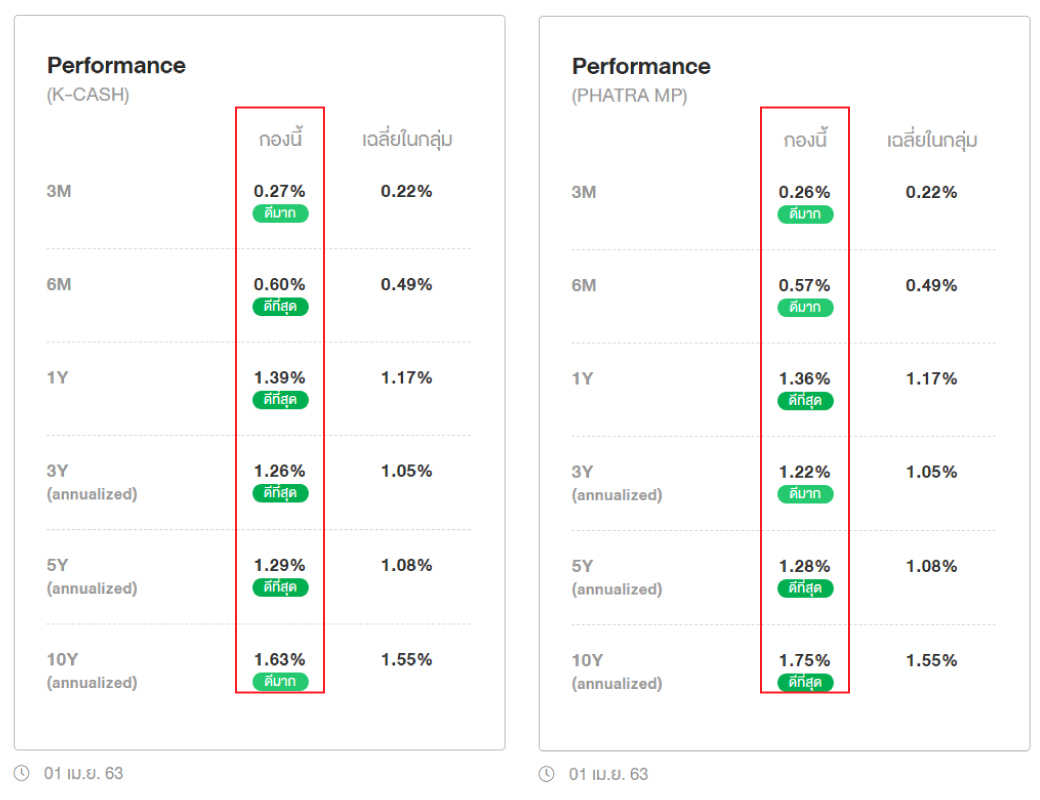
Task: Click the clock icon below the K-CASH card
Action: click(22, 773)
